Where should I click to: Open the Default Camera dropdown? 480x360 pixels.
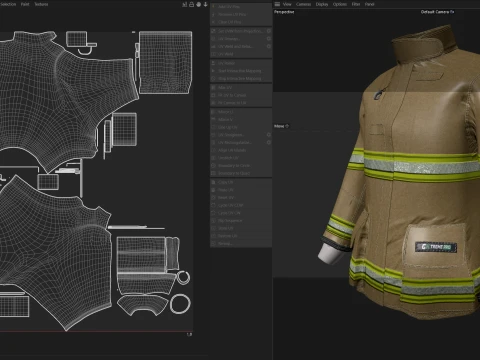[437, 12]
